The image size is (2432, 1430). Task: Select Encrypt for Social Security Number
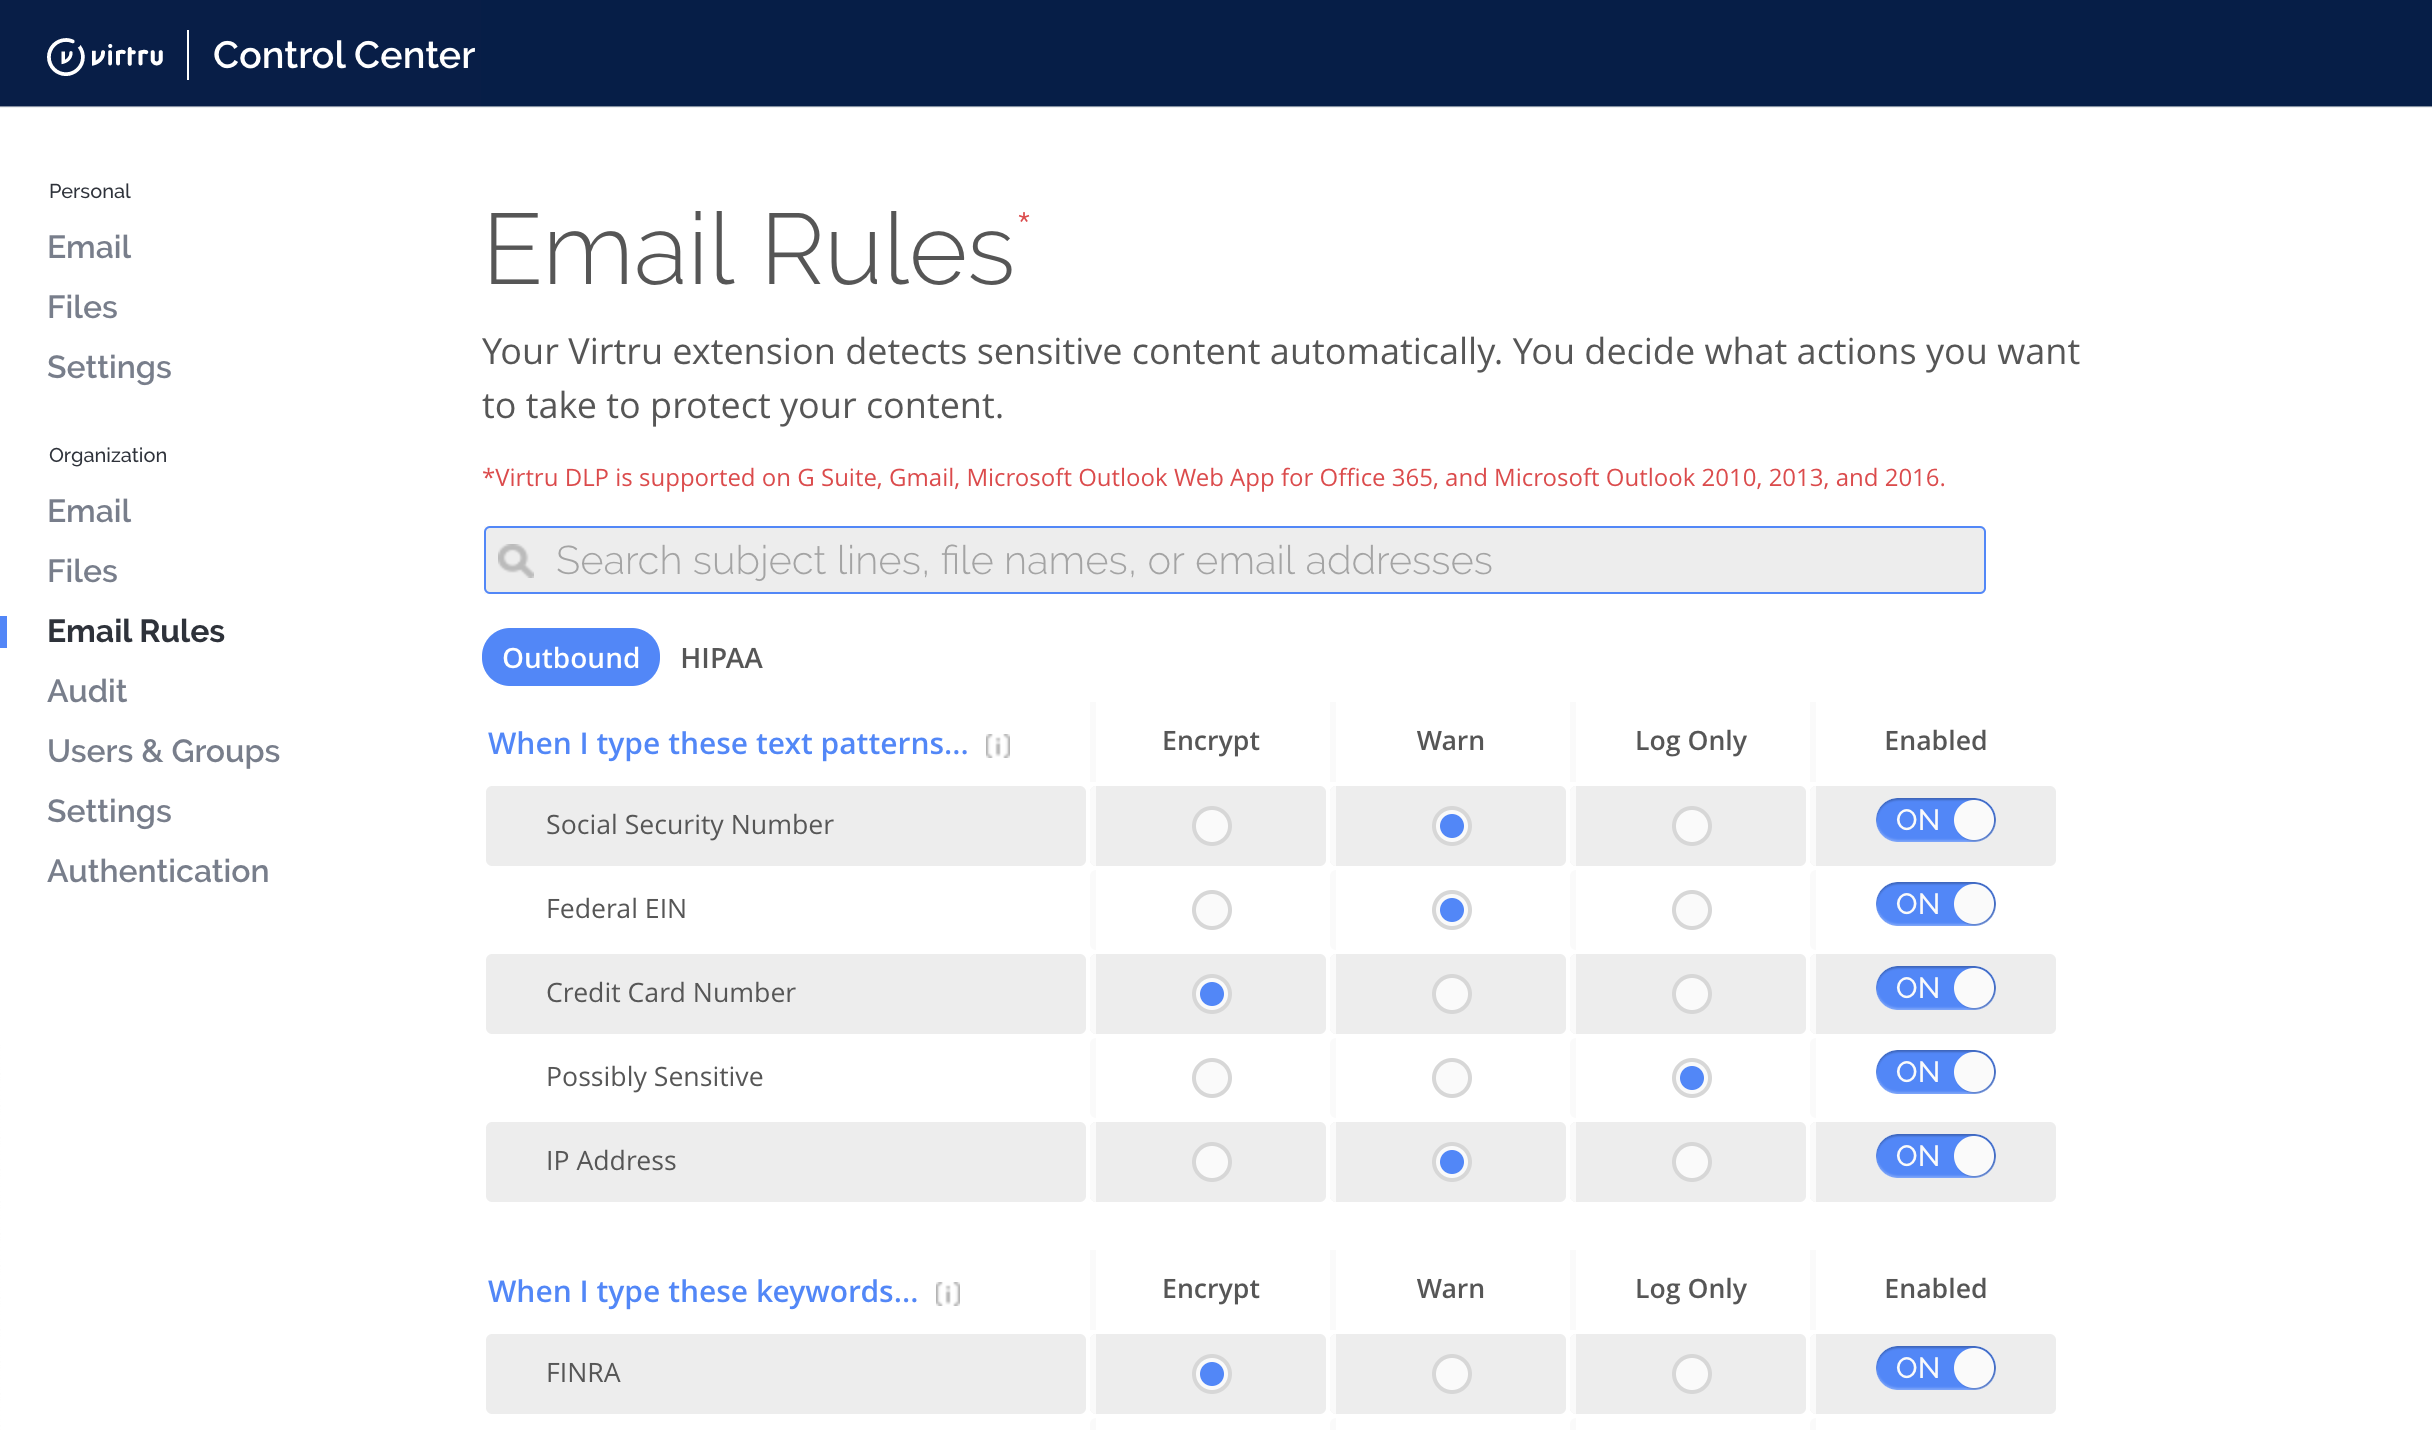click(1211, 826)
